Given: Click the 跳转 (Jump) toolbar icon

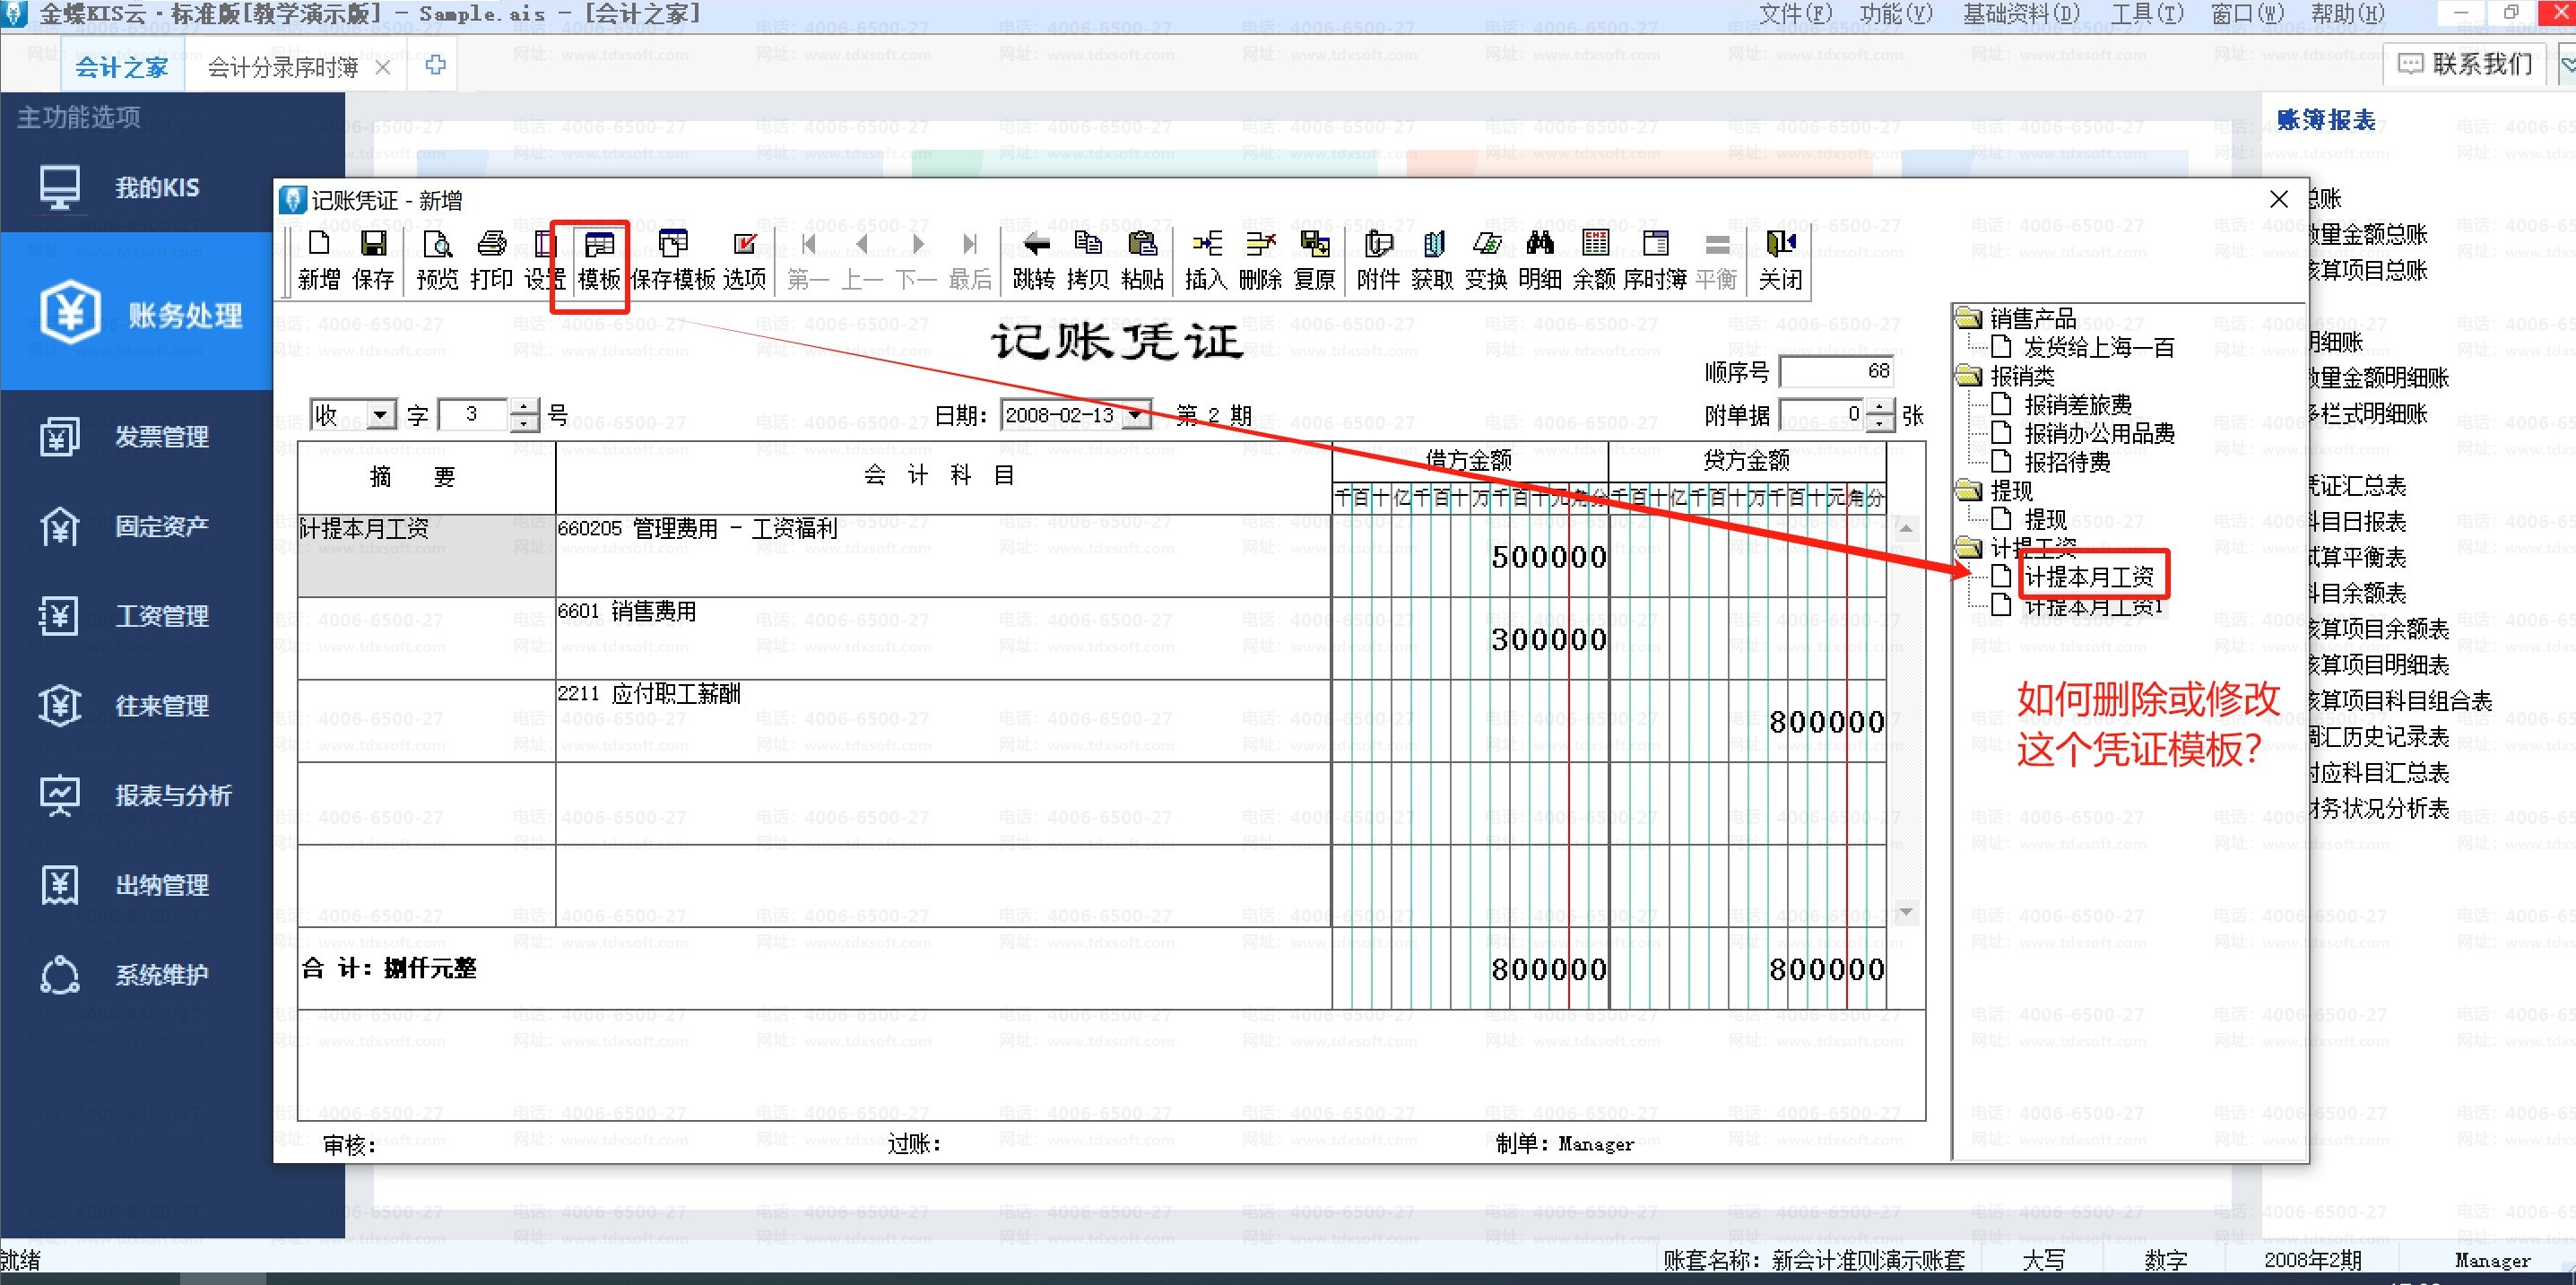Looking at the screenshot, I should coord(1034,260).
